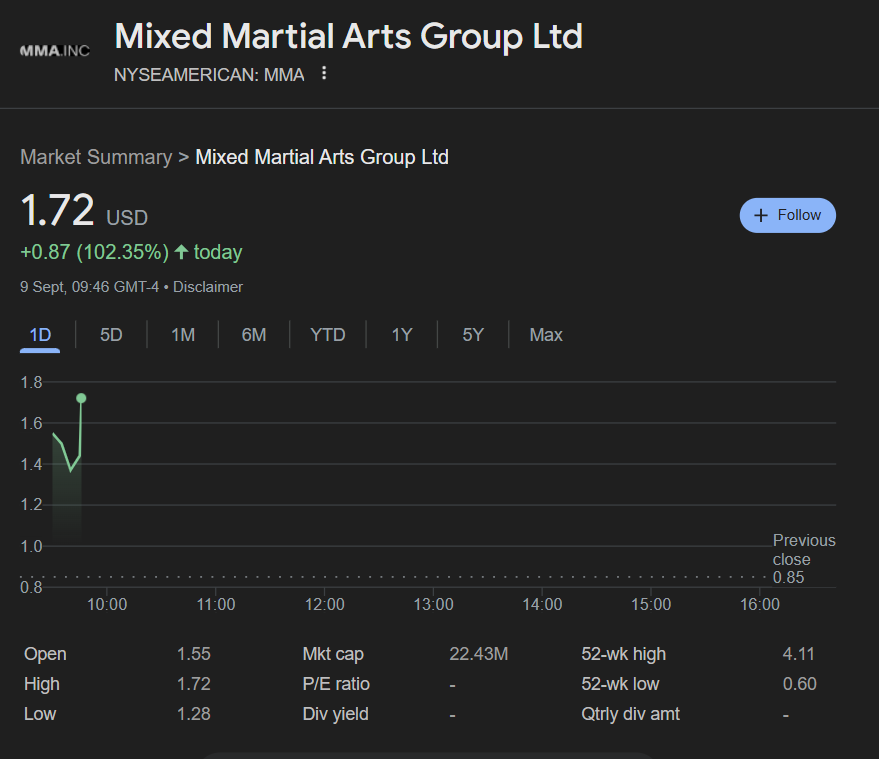Select the 1Y time range tab
The image size is (879, 759).
401,335
